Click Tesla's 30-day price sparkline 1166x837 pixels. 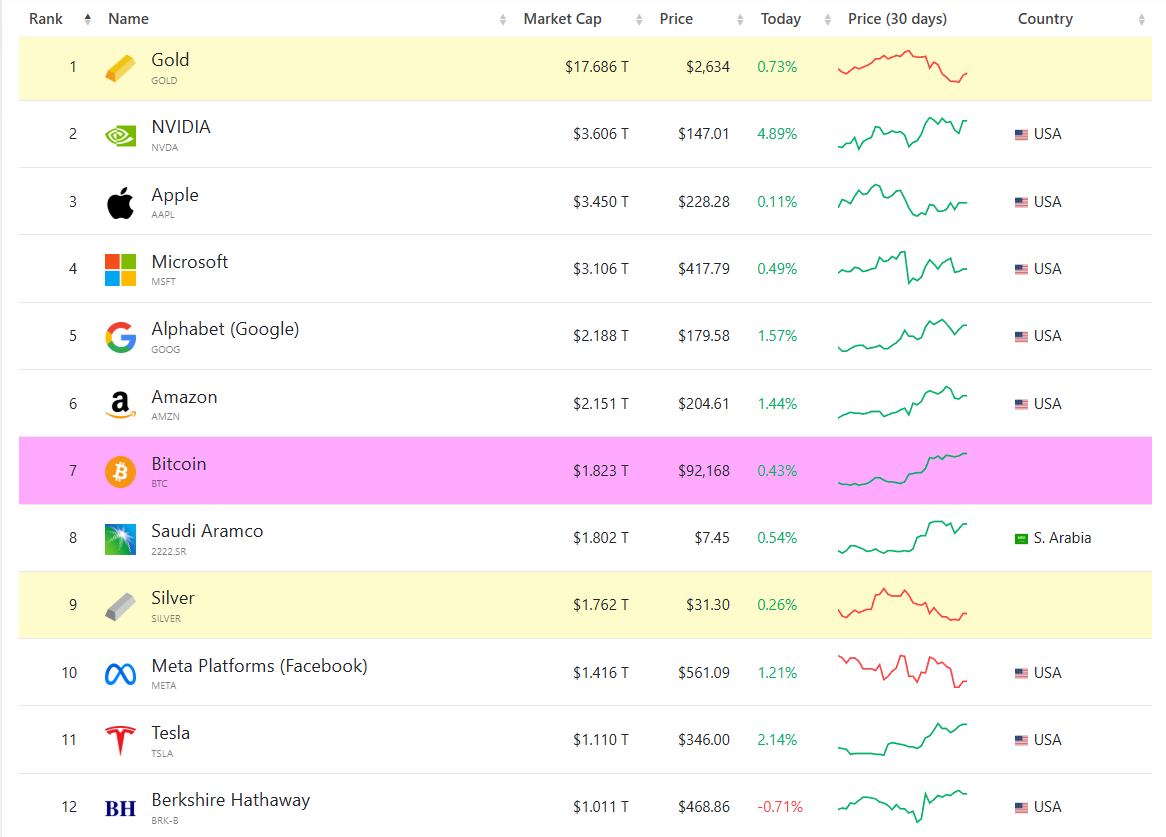pos(903,740)
